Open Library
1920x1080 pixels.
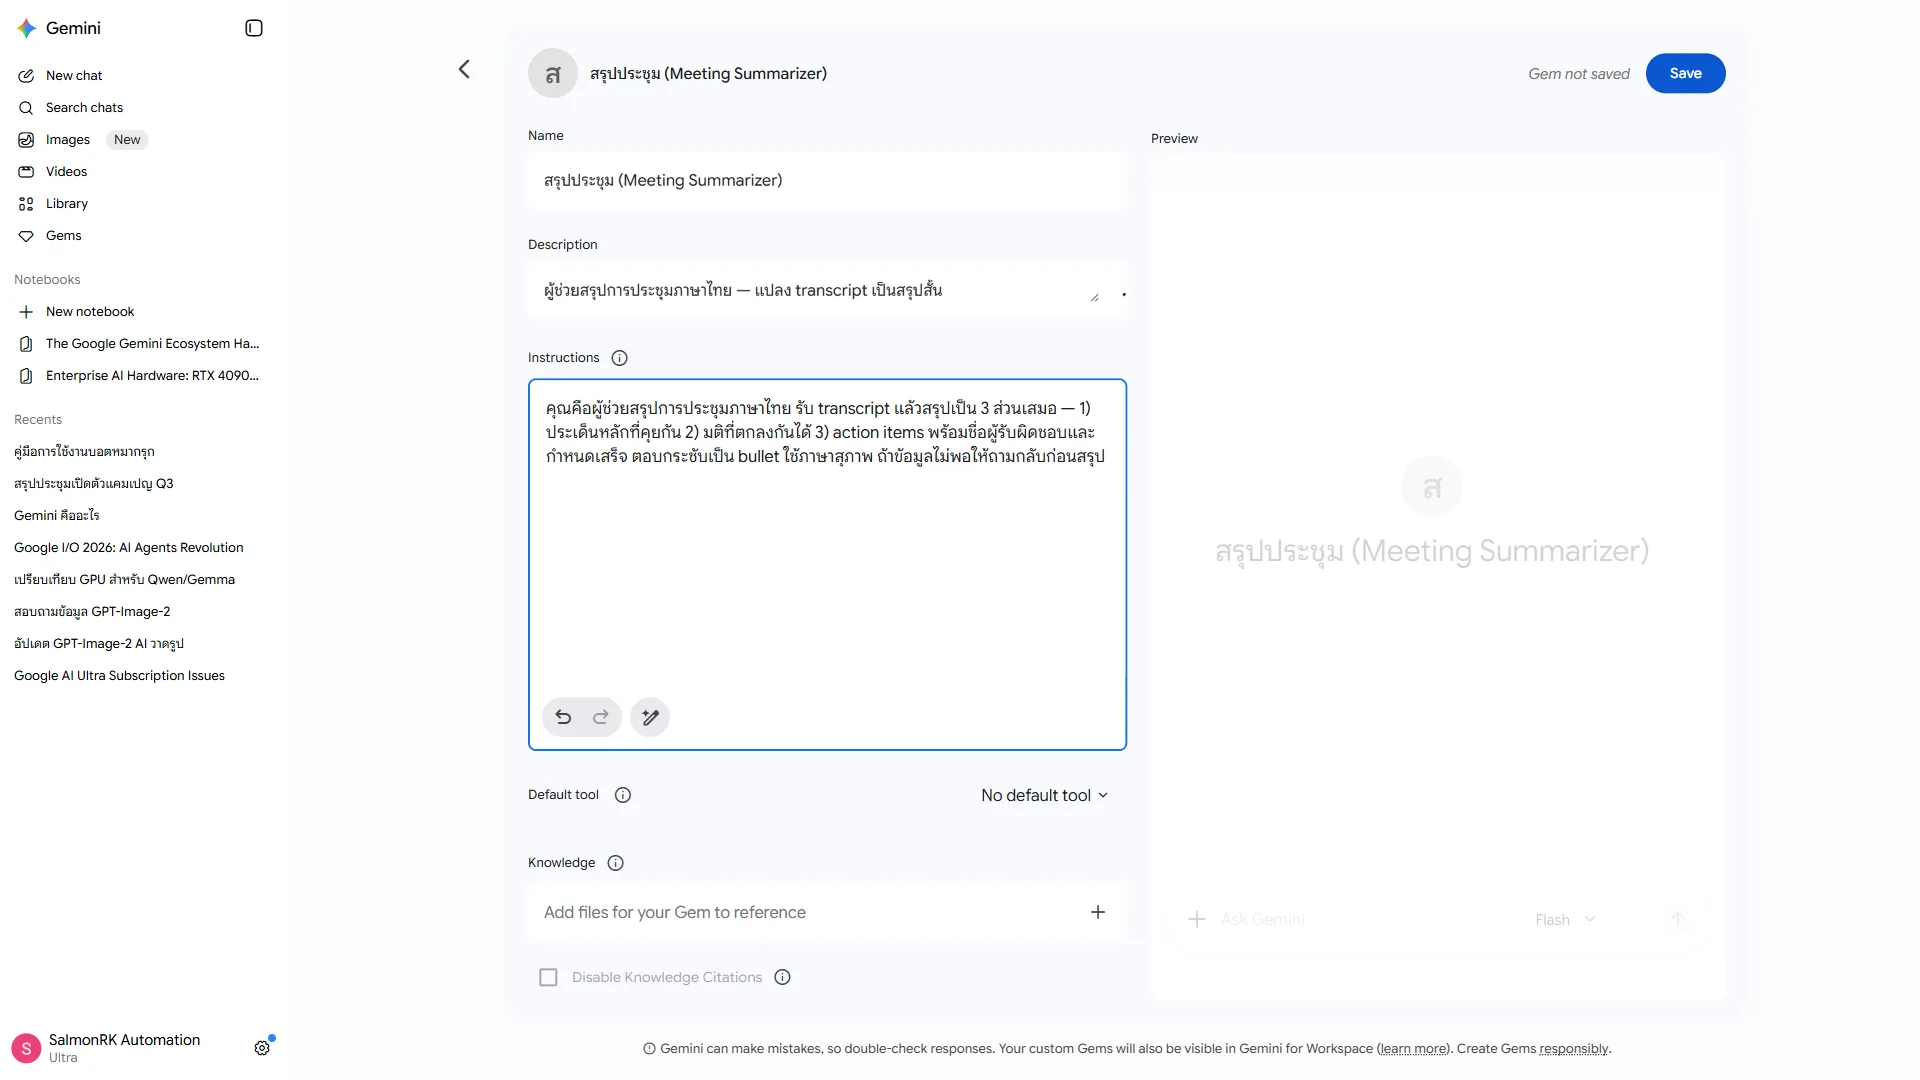(x=67, y=204)
